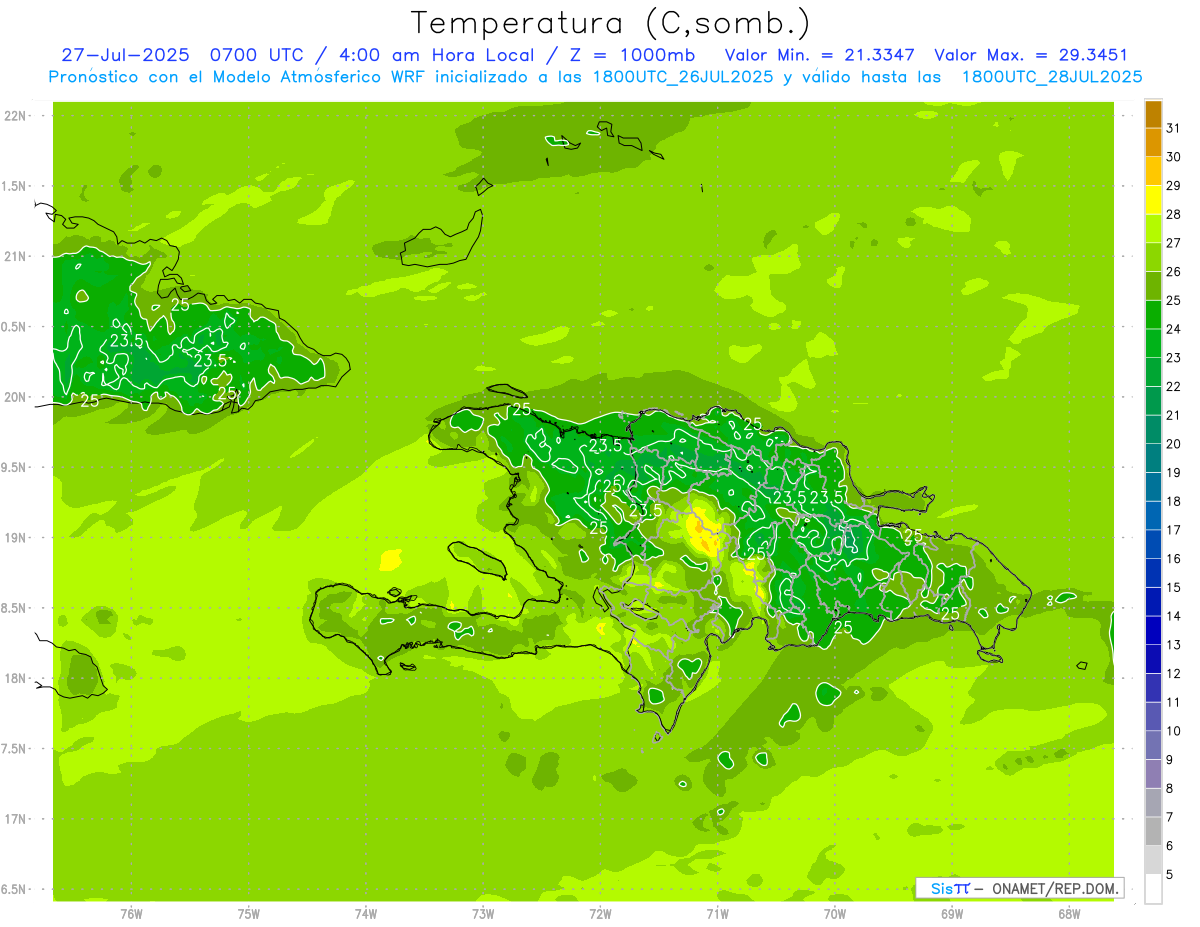This screenshot has width=1200, height=927.
Task: Click the legend label "18"
Action: [1174, 502]
